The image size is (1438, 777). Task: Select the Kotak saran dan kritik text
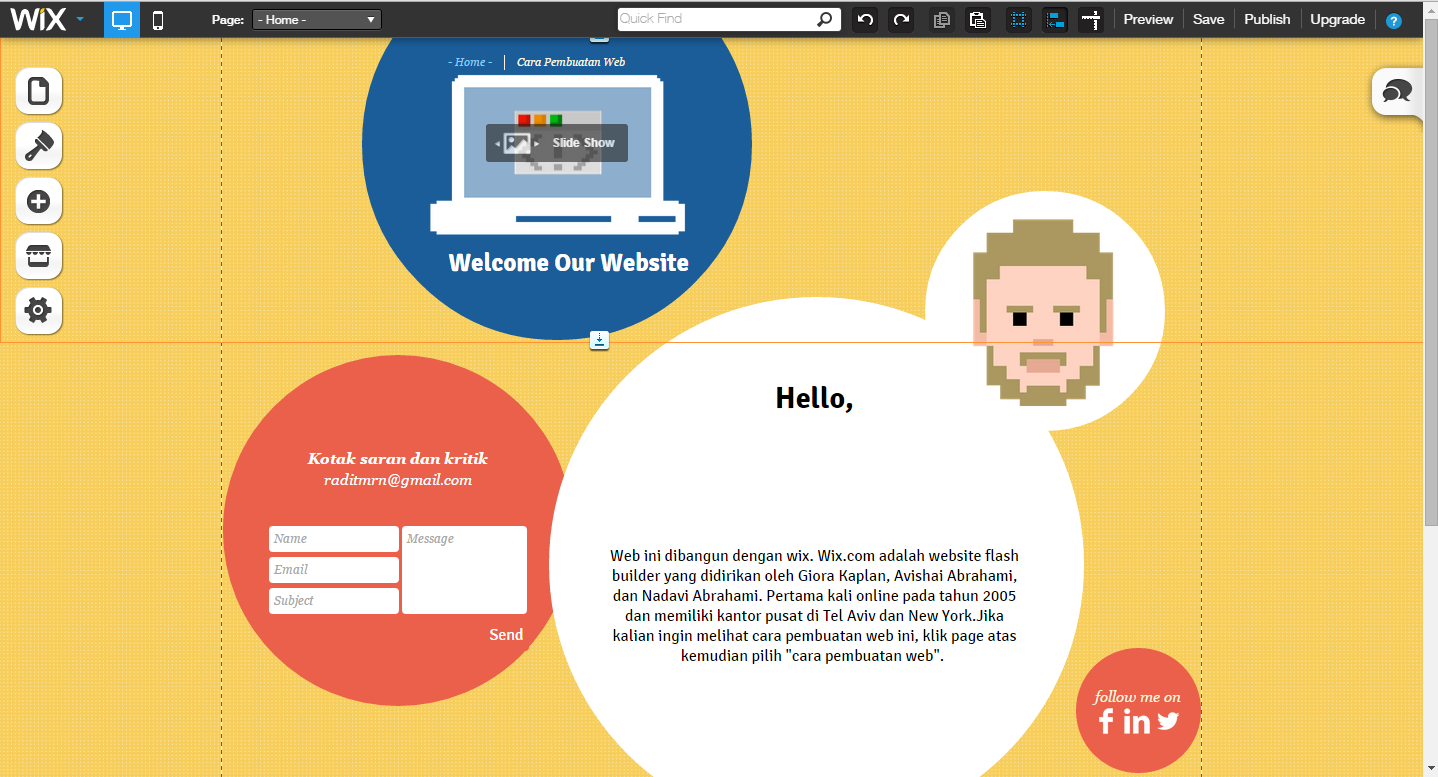tap(397, 459)
